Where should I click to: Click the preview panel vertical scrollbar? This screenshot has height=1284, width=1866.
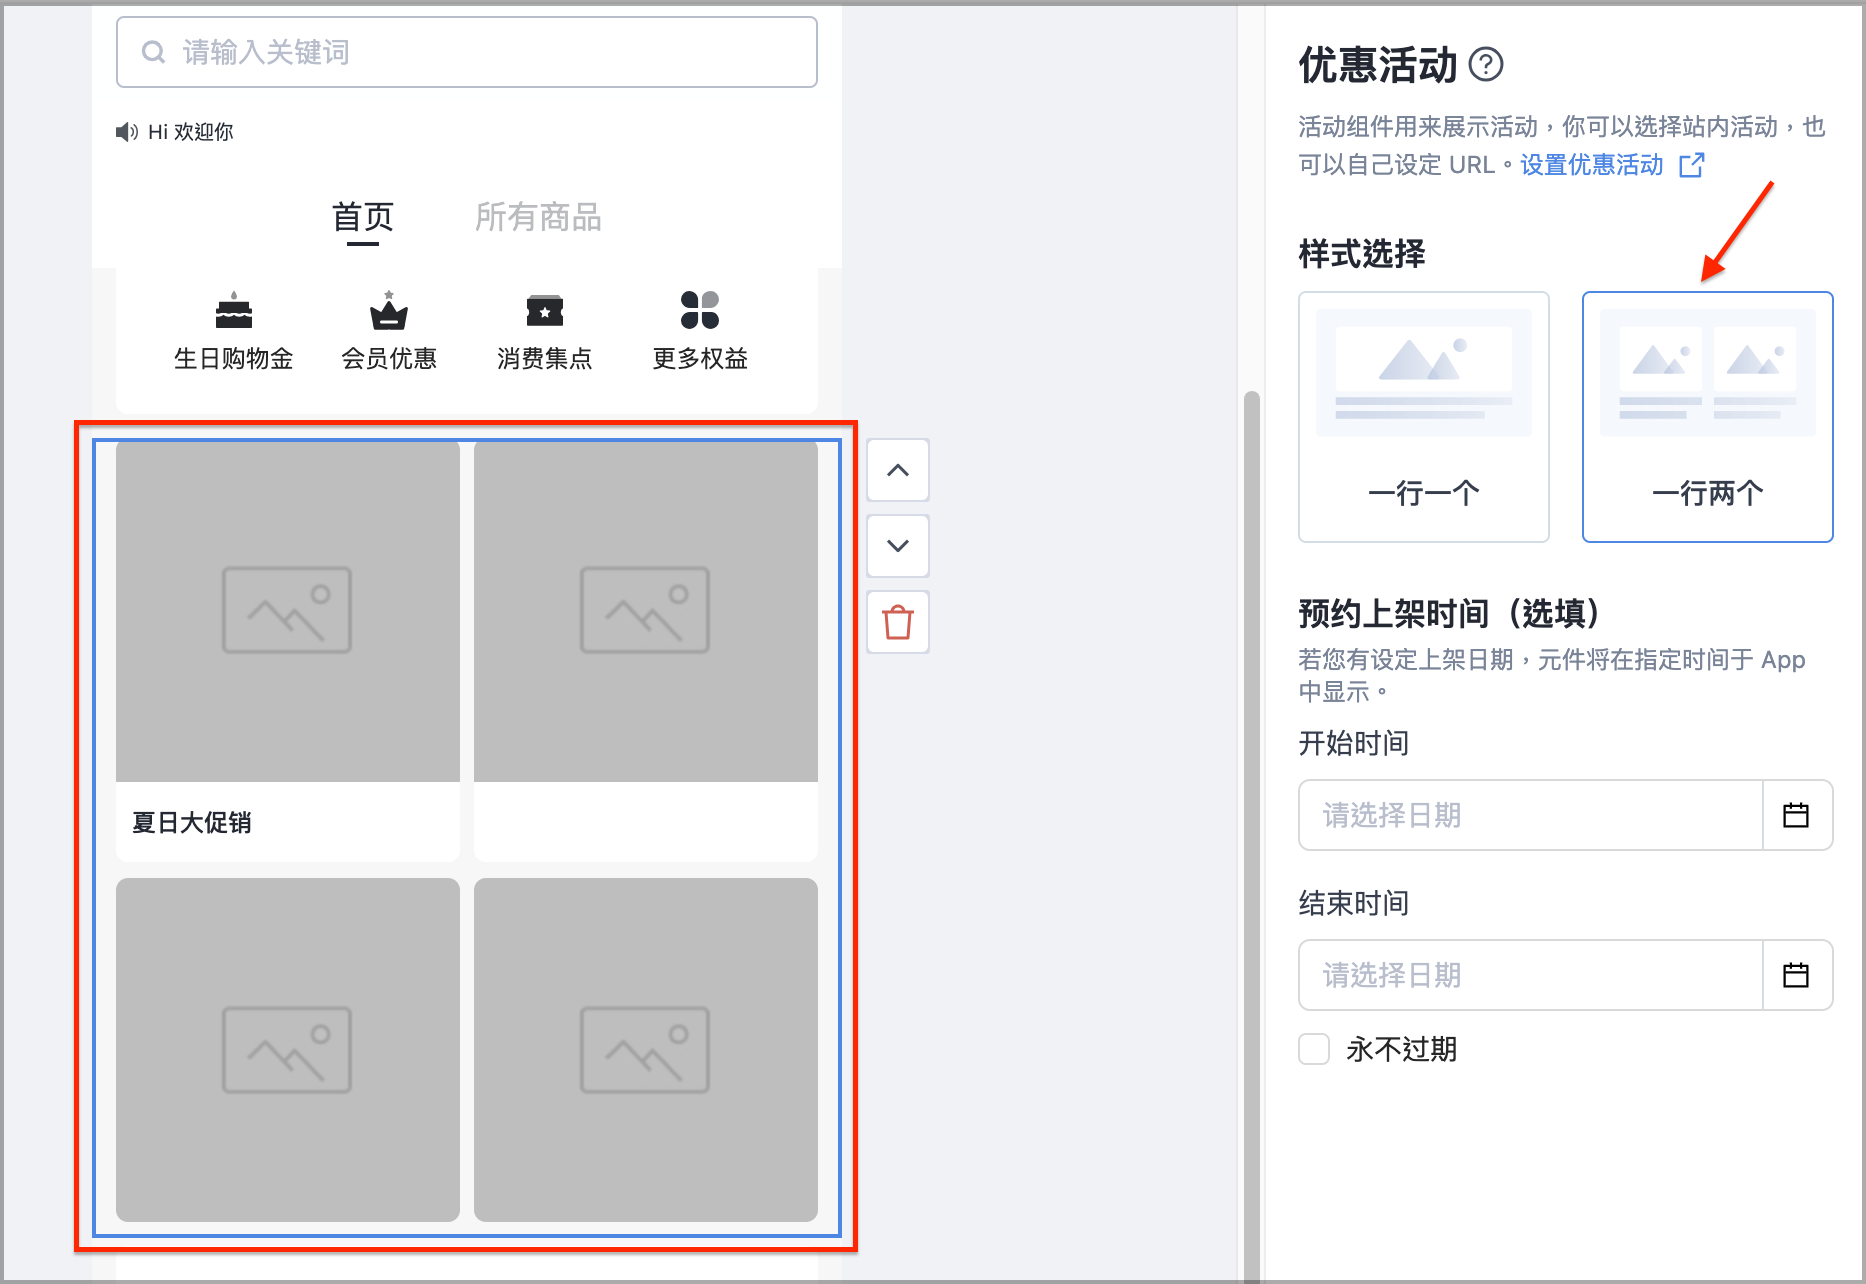(1251, 835)
